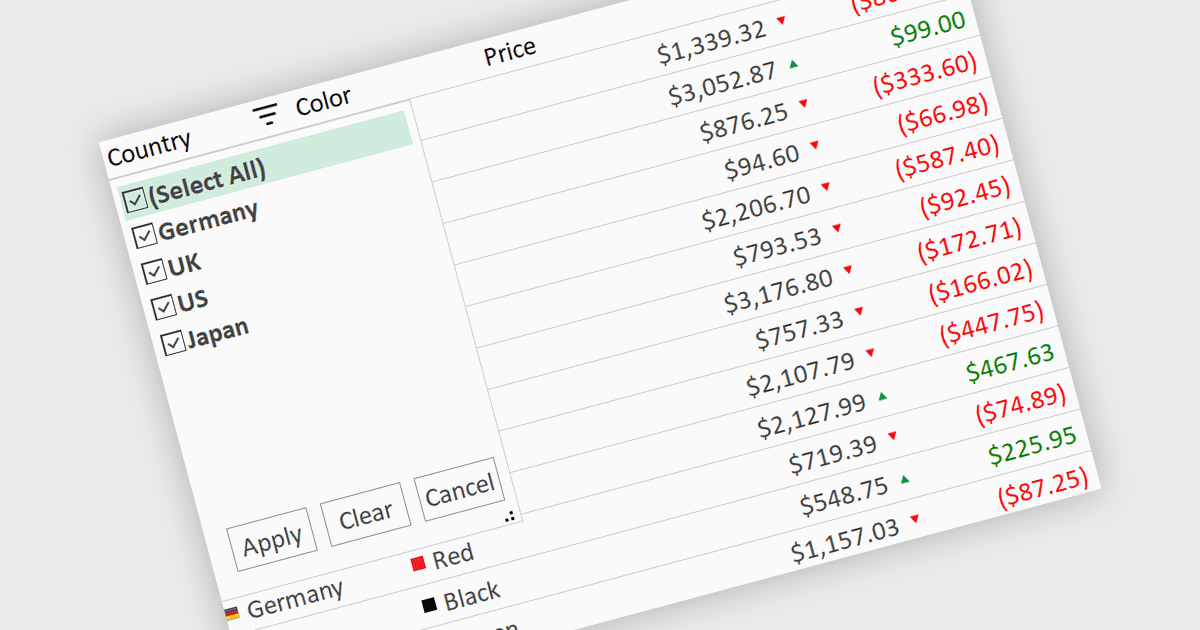Uncheck the Japan filter checkbox
The height and width of the screenshot is (630, 1200).
click(x=173, y=341)
